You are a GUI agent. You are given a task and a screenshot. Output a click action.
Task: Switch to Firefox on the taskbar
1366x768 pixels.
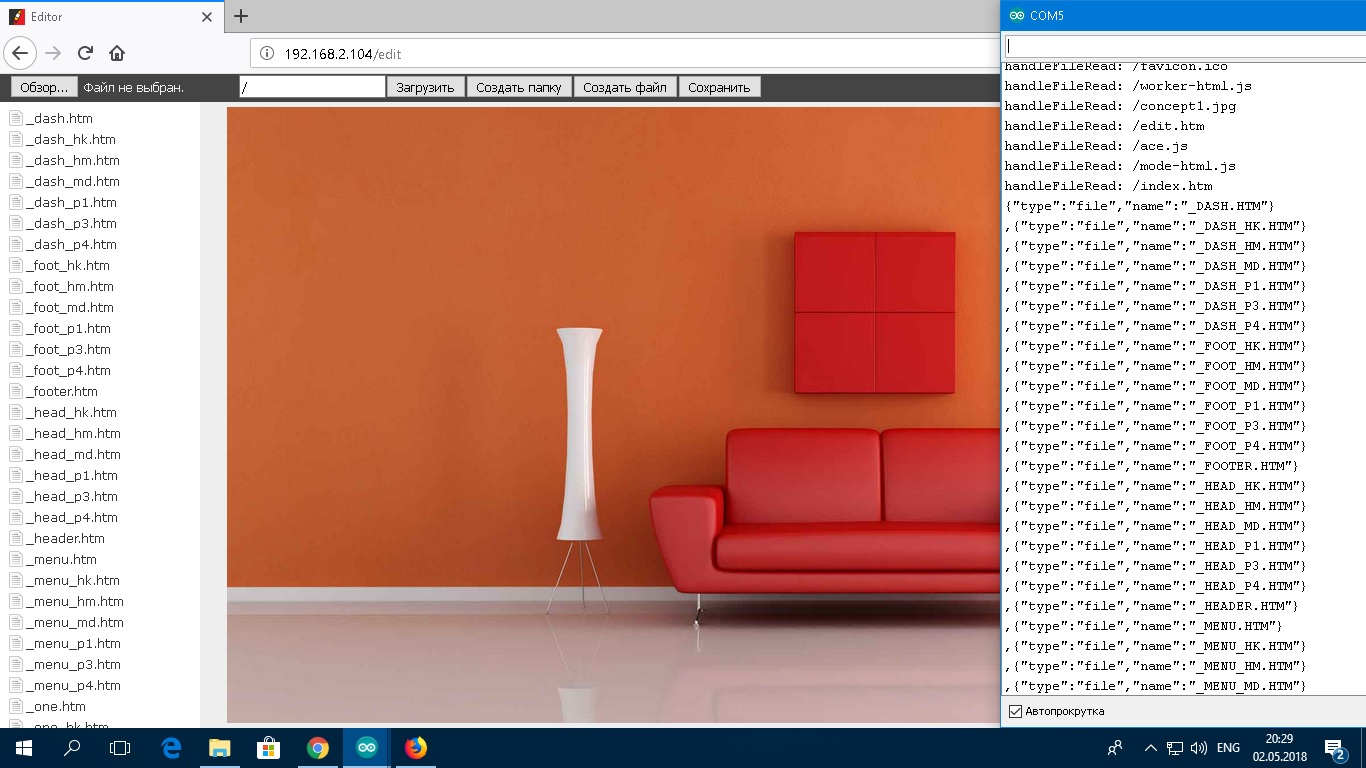[415, 747]
